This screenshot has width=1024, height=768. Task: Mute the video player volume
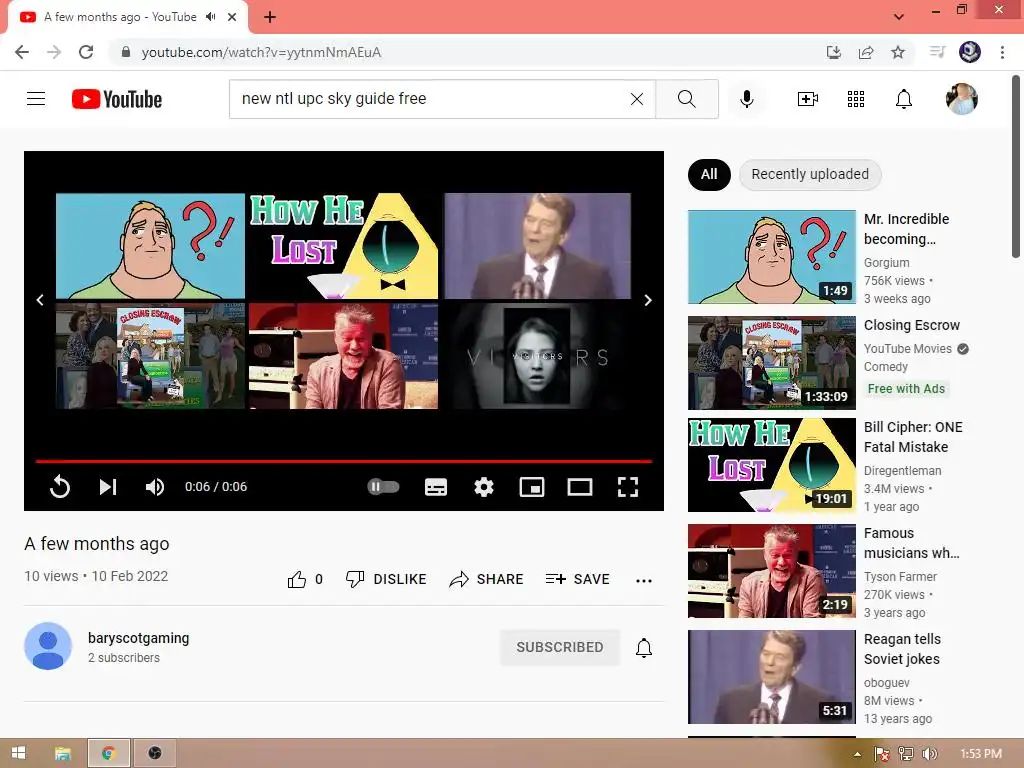point(155,487)
